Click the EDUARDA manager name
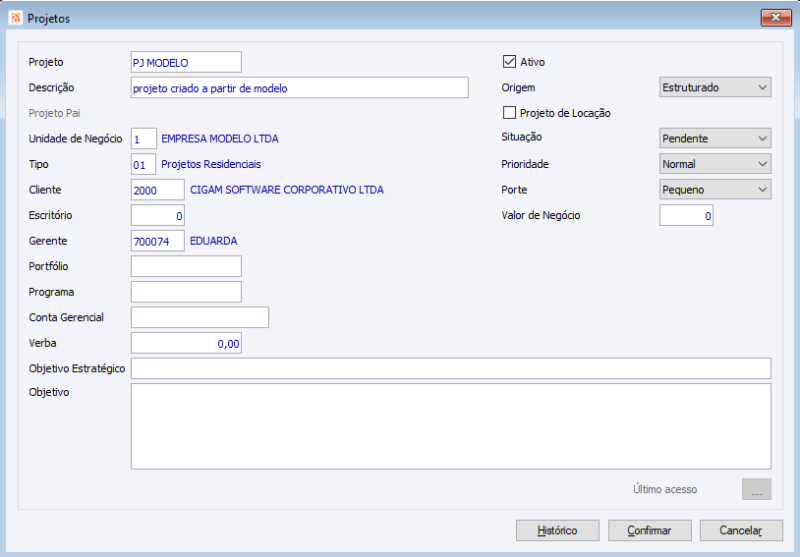This screenshot has width=800, height=557. coord(213,241)
